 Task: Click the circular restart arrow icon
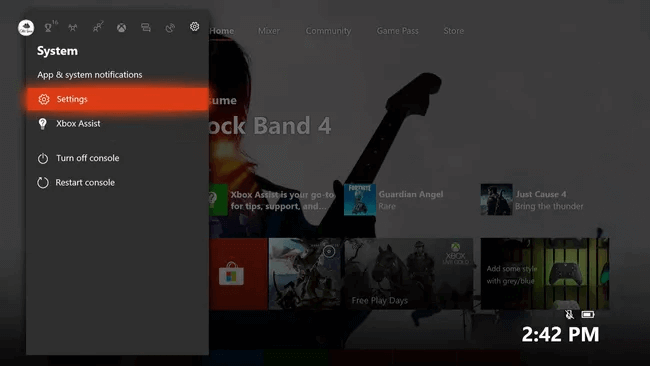(43, 182)
